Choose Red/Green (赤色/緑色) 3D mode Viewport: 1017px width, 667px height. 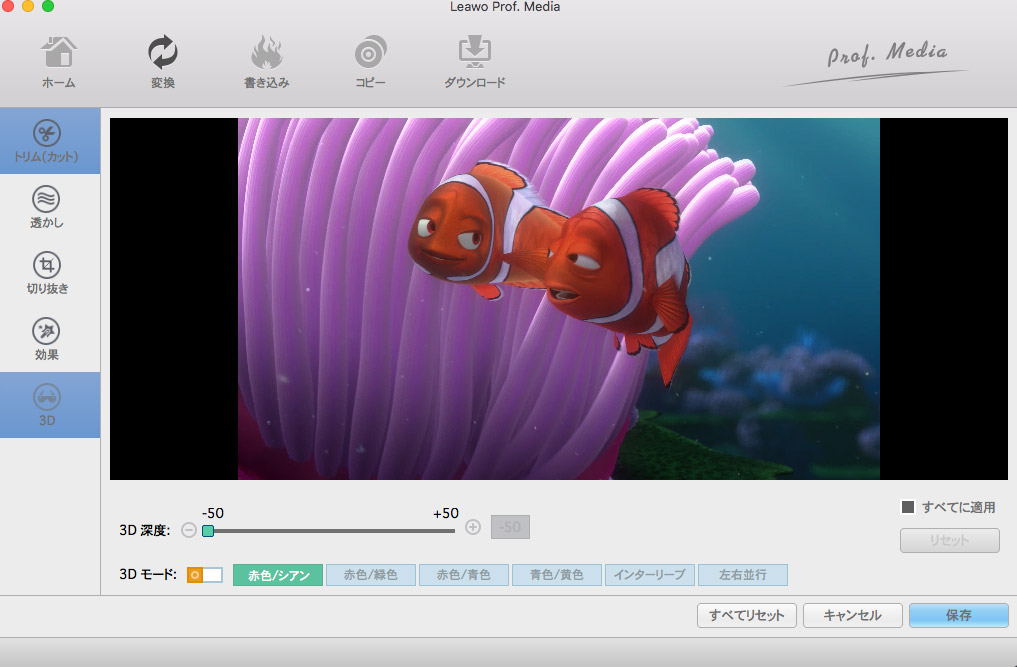click(371, 575)
